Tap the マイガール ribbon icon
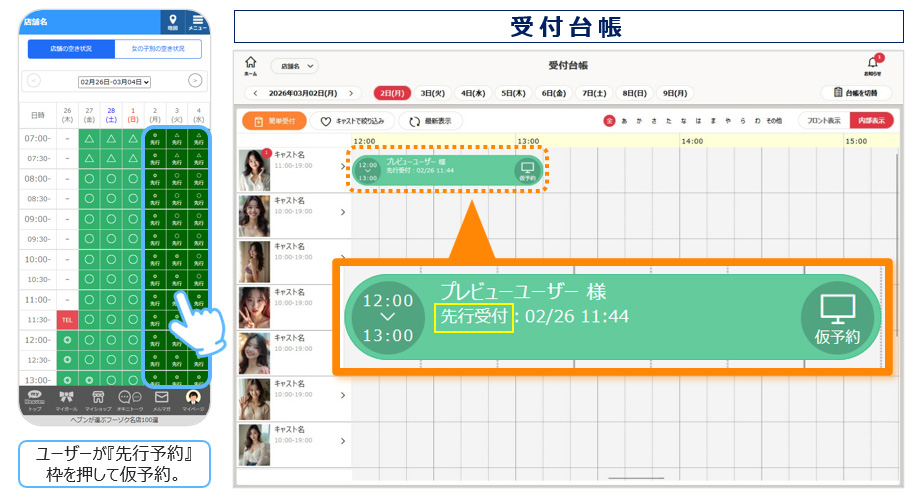912x496 pixels. click(68, 399)
